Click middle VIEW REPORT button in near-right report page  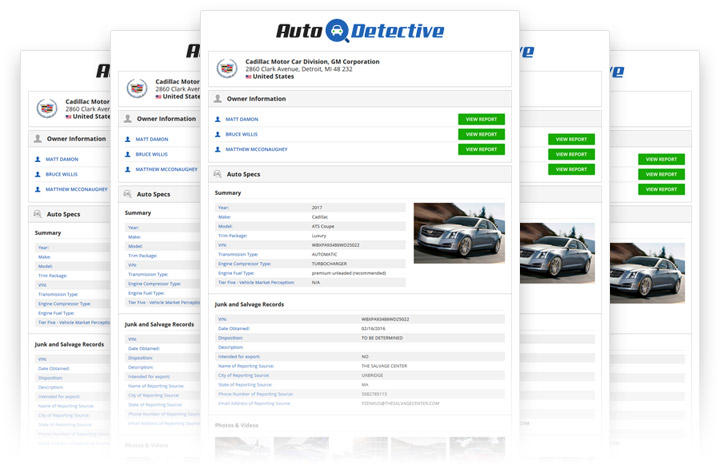tap(571, 154)
